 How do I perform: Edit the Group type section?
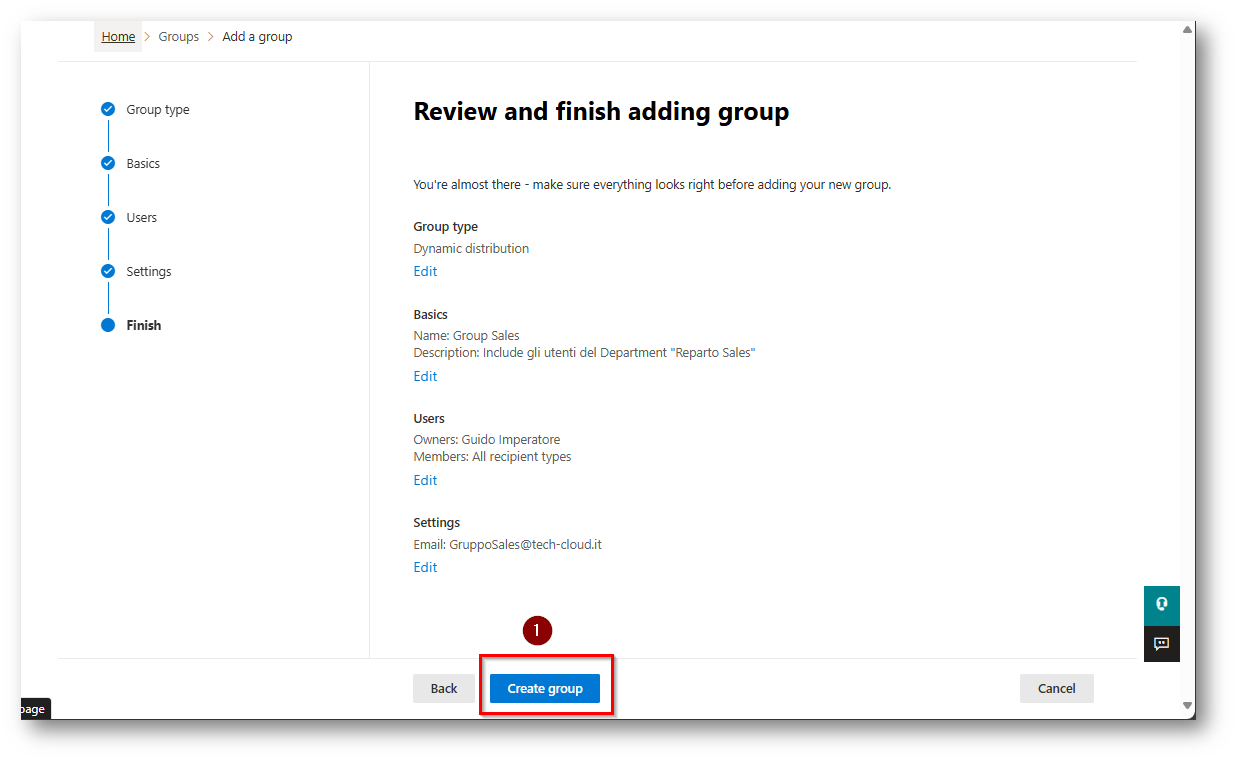(x=425, y=272)
